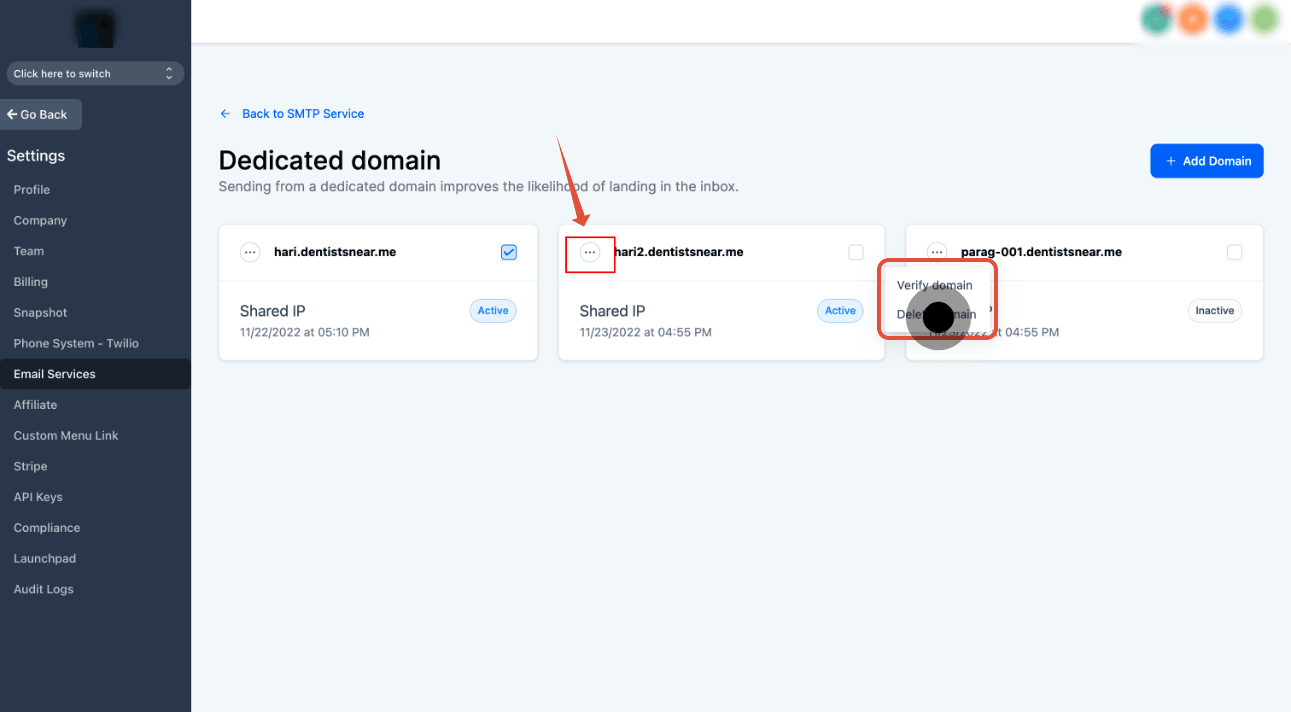
Task: Go to Company settings
Action: pyautogui.click(x=40, y=220)
